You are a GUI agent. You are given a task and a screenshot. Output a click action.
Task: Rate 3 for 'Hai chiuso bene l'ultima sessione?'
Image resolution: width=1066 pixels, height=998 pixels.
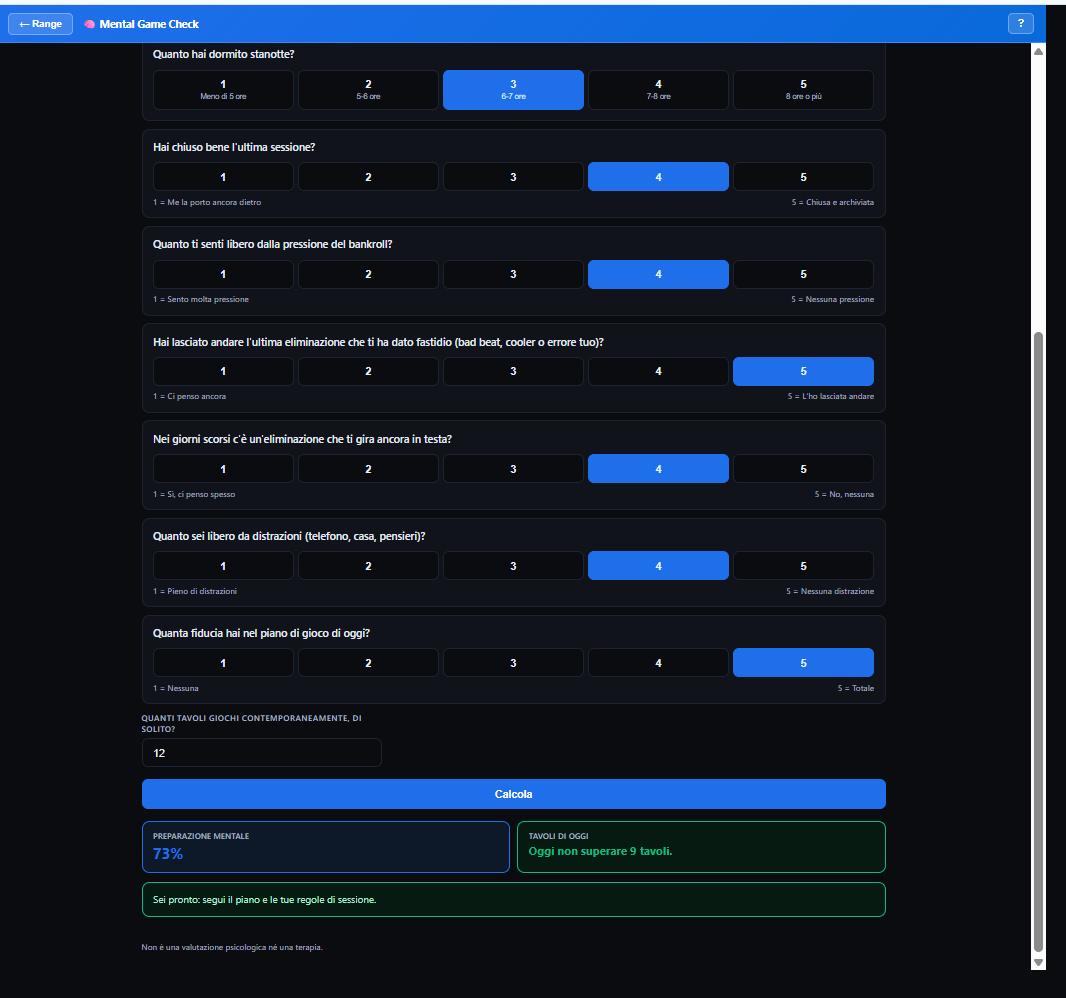tap(513, 177)
